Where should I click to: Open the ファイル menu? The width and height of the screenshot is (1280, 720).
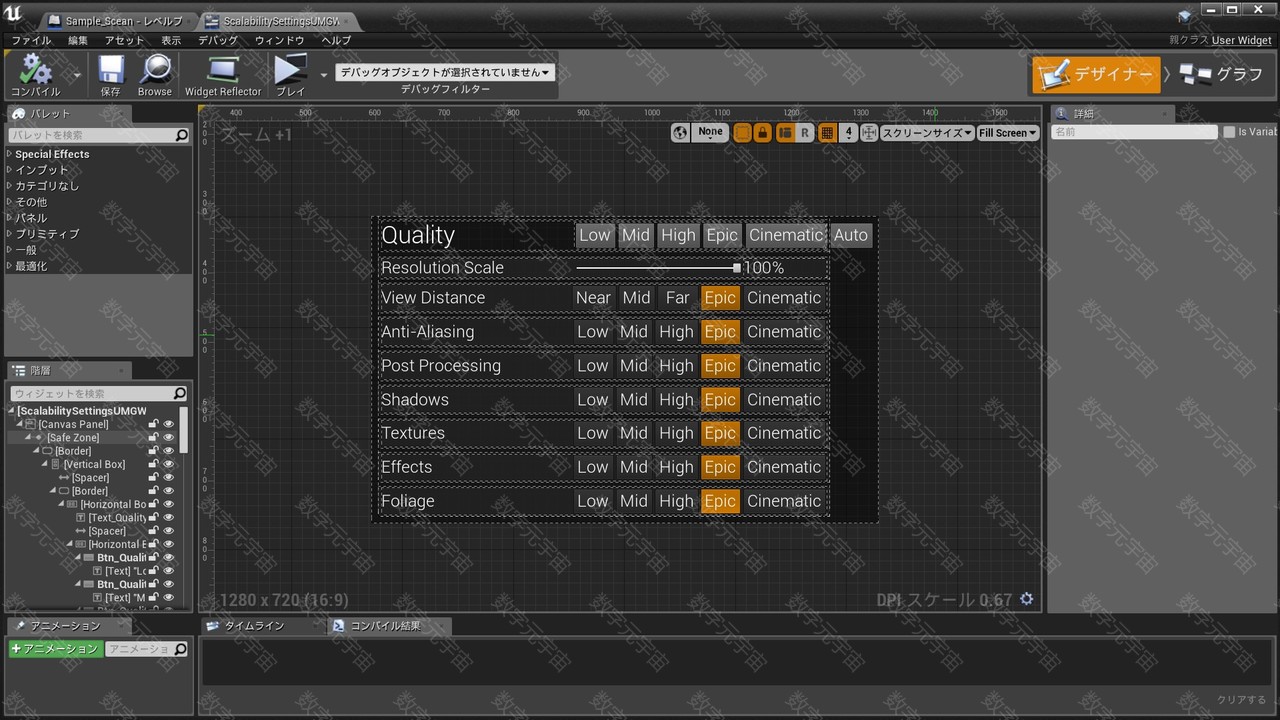tap(31, 40)
